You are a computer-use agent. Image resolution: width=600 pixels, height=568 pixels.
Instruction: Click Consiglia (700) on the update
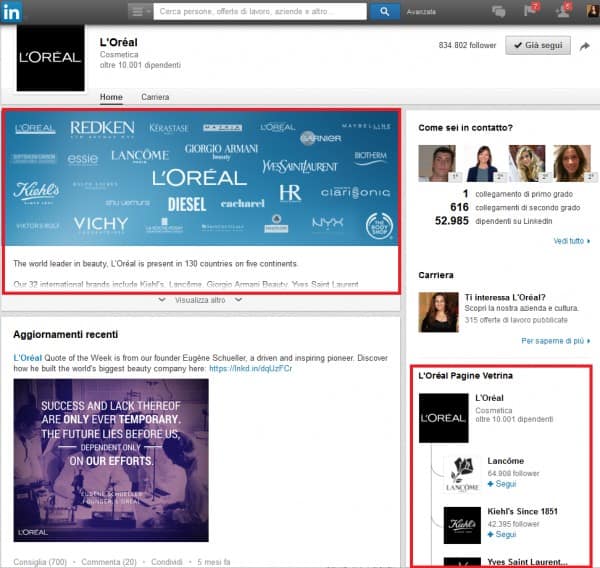pyautogui.click(x=40, y=562)
